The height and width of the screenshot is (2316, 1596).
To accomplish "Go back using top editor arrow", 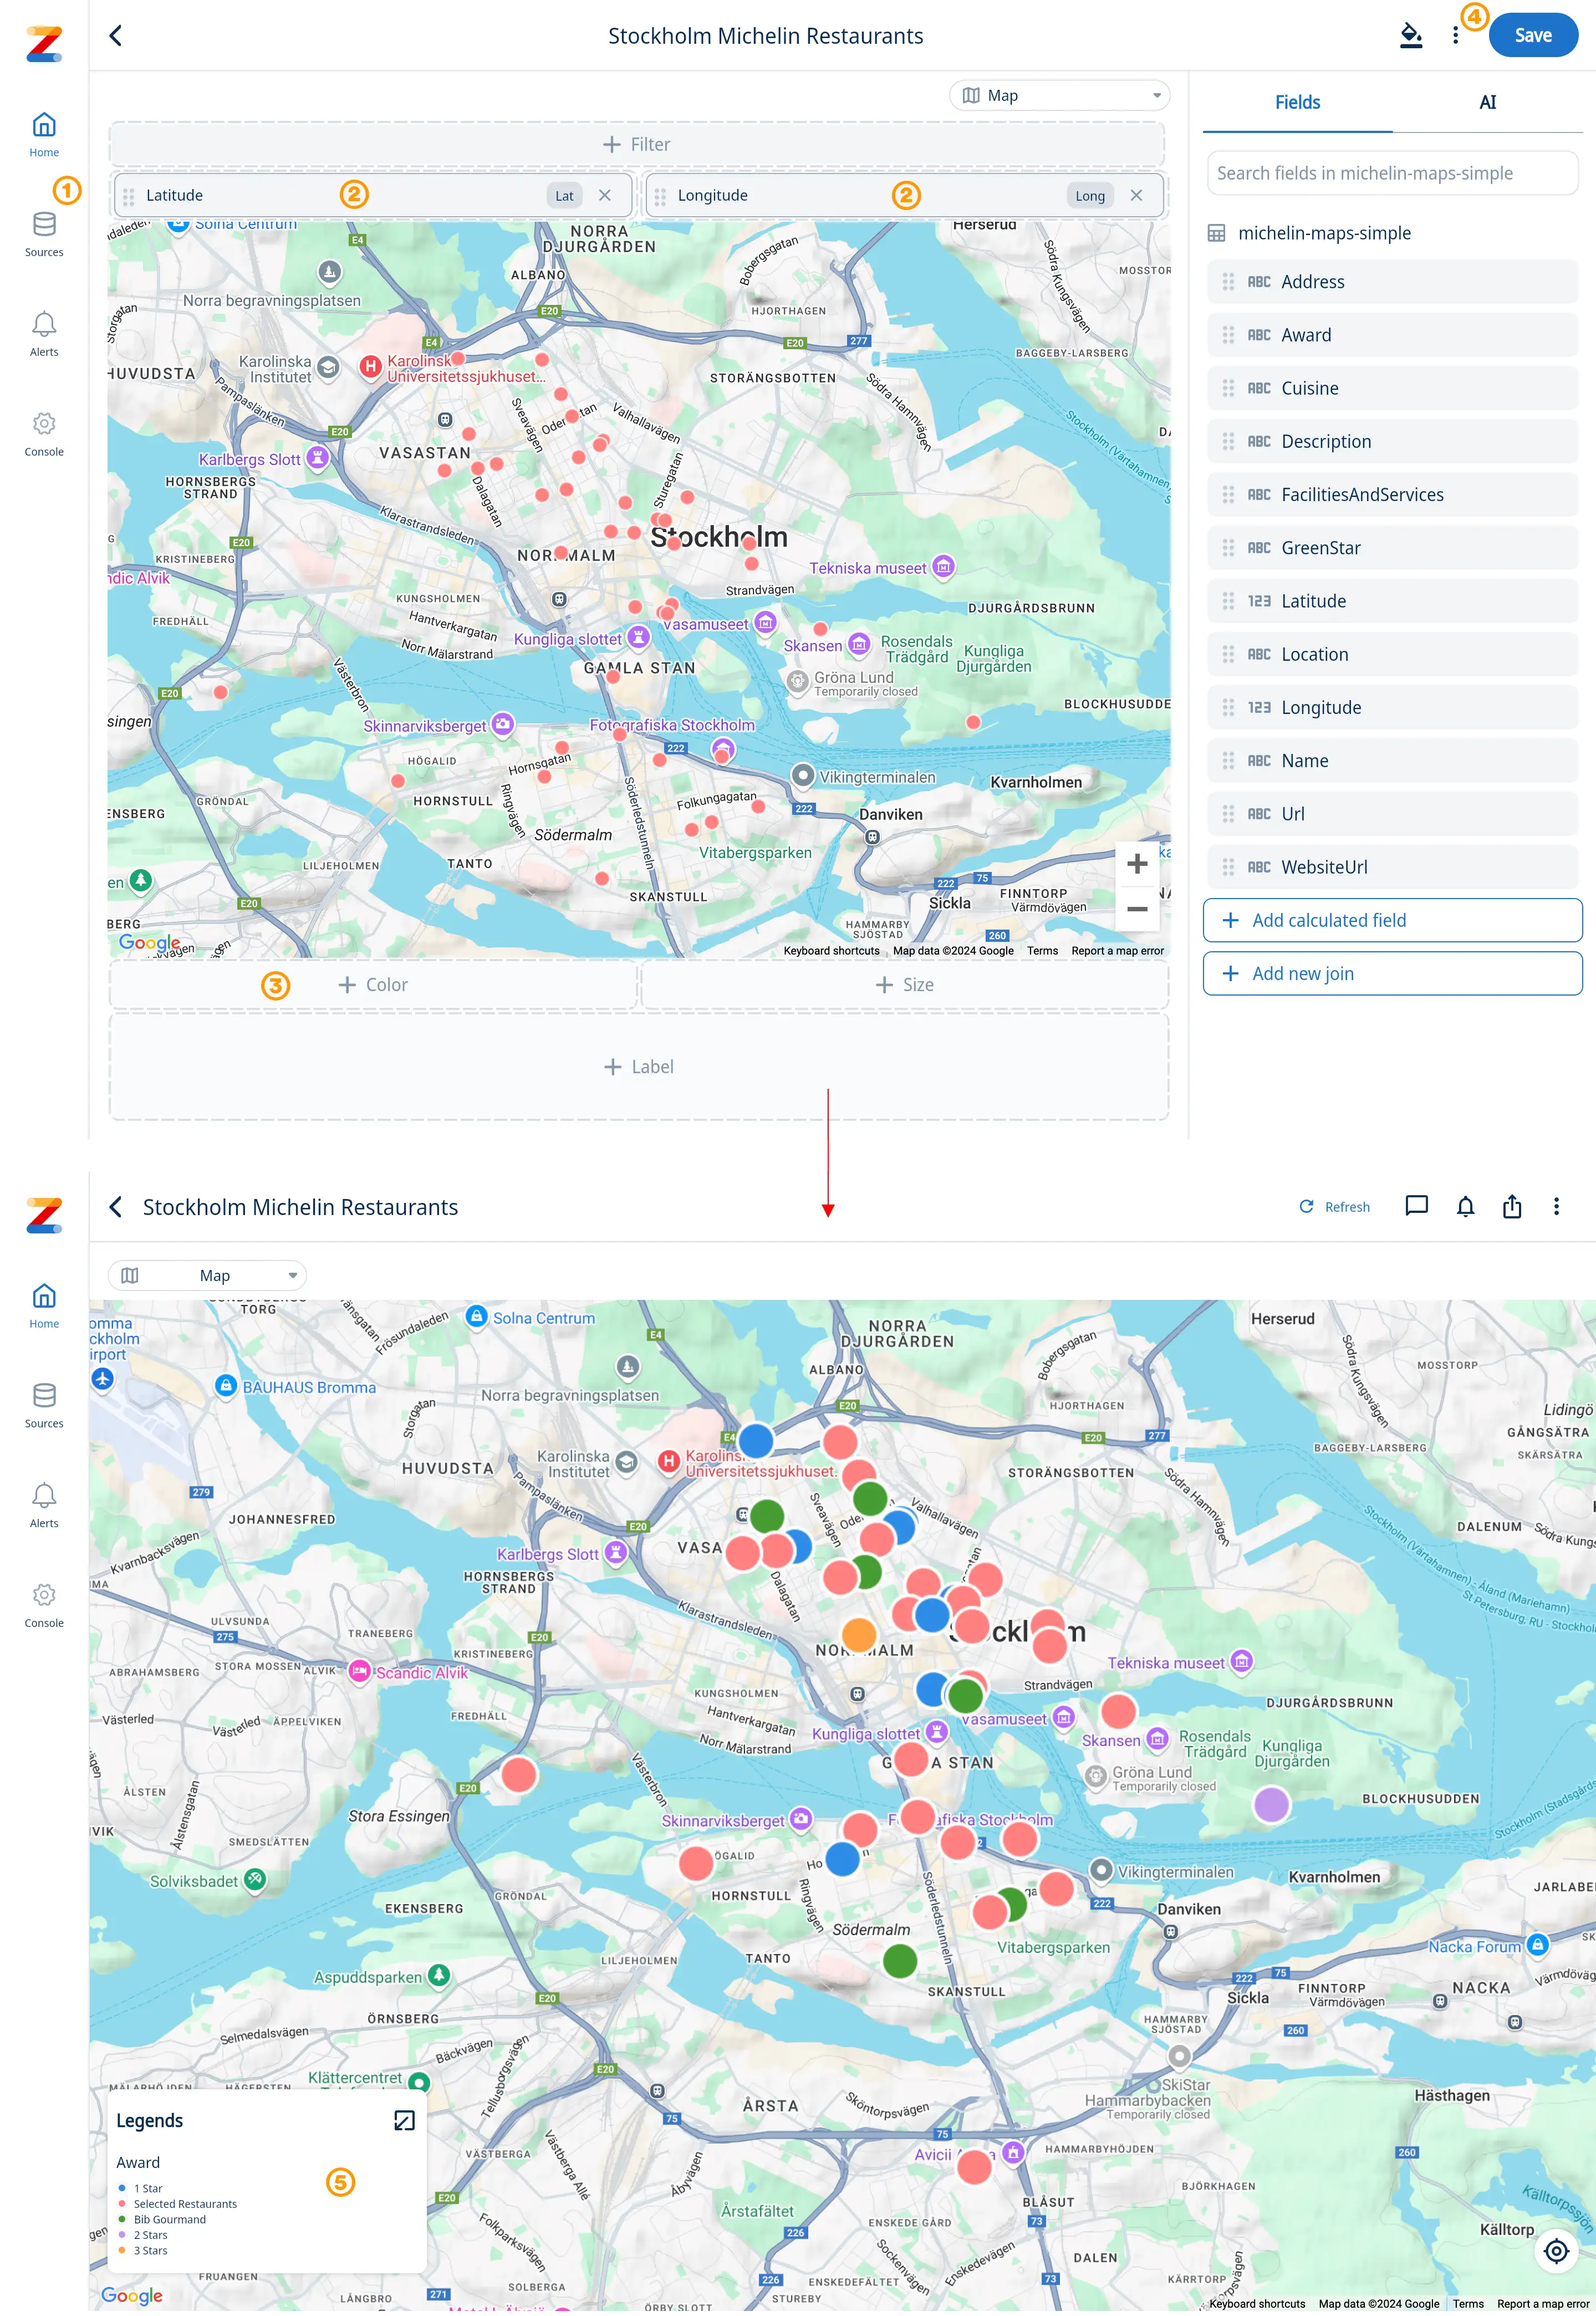I will 116,36.
